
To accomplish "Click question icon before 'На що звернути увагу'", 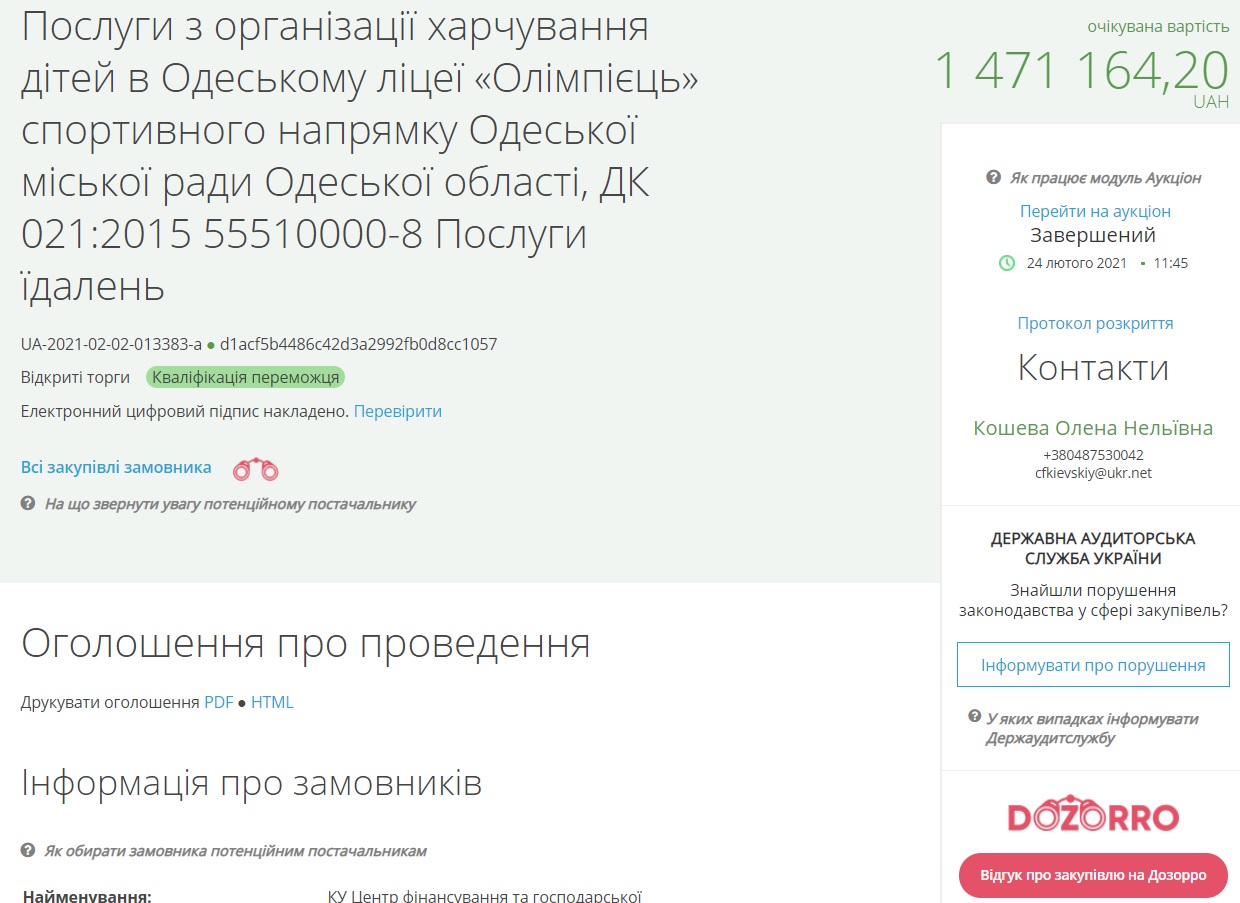I will click(x=28, y=504).
